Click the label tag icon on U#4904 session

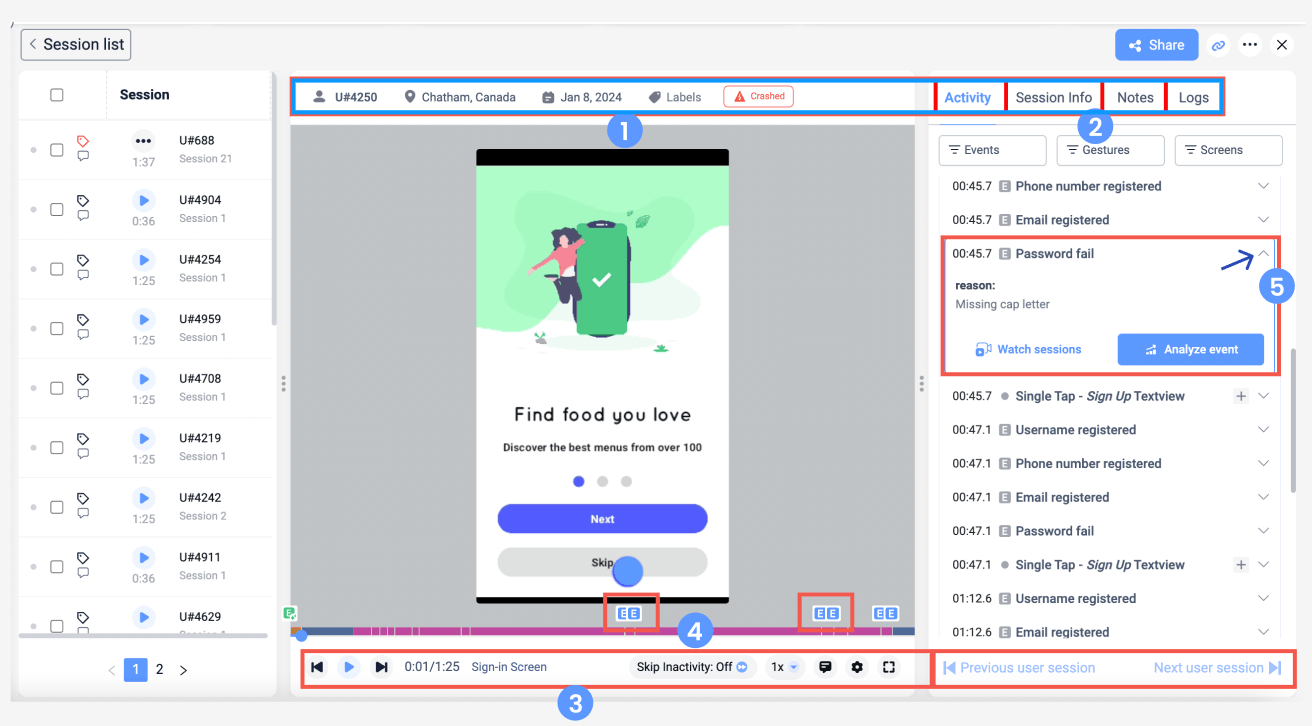(83, 200)
